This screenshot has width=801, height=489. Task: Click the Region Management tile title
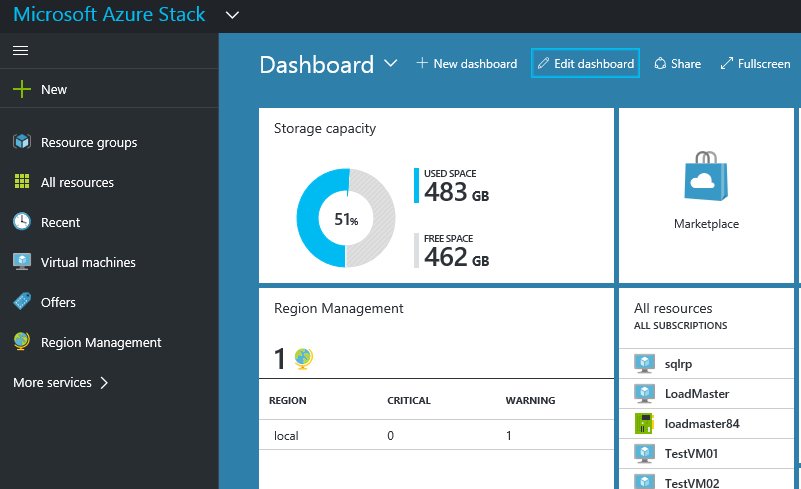pyautogui.click(x=338, y=308)
